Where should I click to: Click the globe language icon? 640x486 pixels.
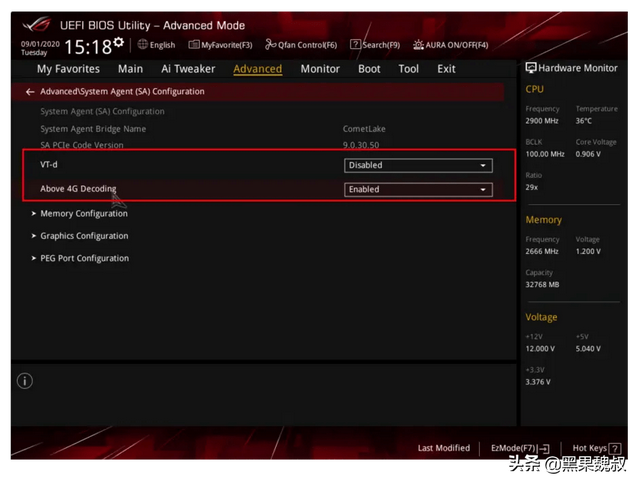pos(142,44)
